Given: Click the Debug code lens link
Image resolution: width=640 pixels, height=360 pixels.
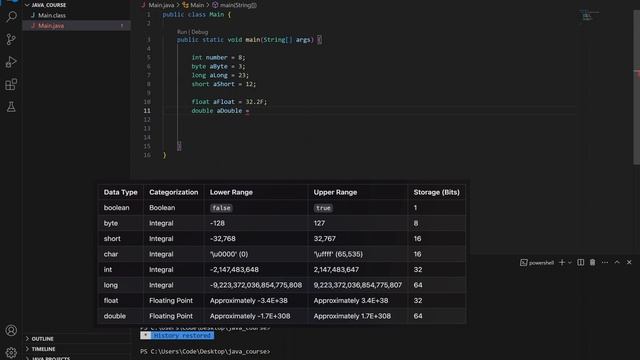Looking at the screenshot, I should tap(200, 32).
